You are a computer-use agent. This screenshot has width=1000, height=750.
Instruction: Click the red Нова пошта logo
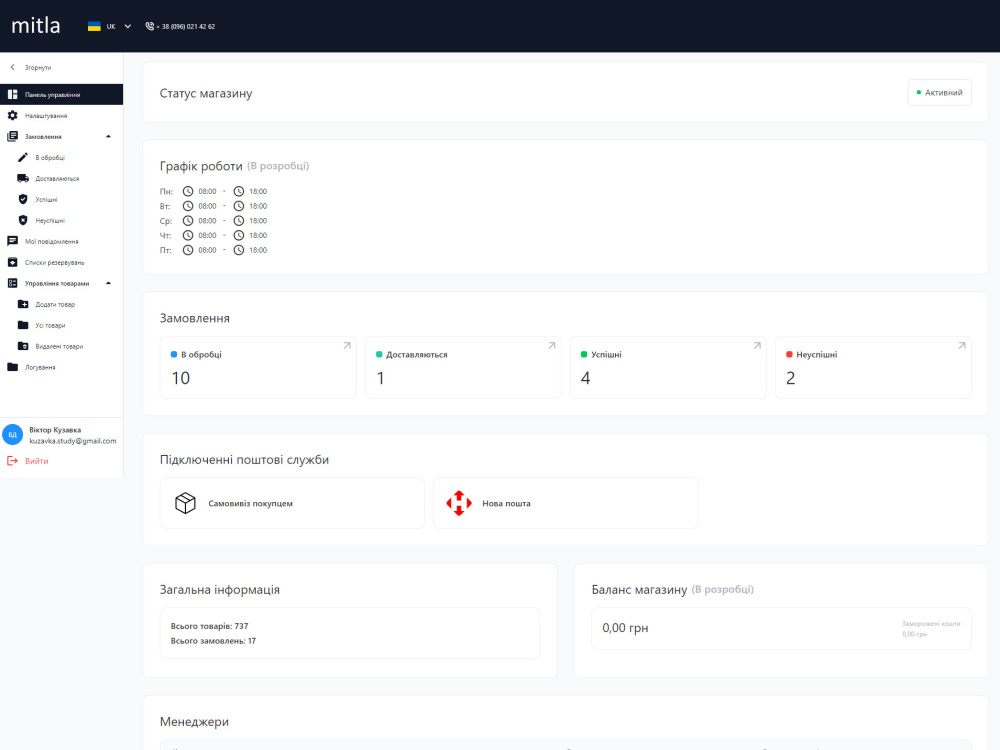coord(459,503)
